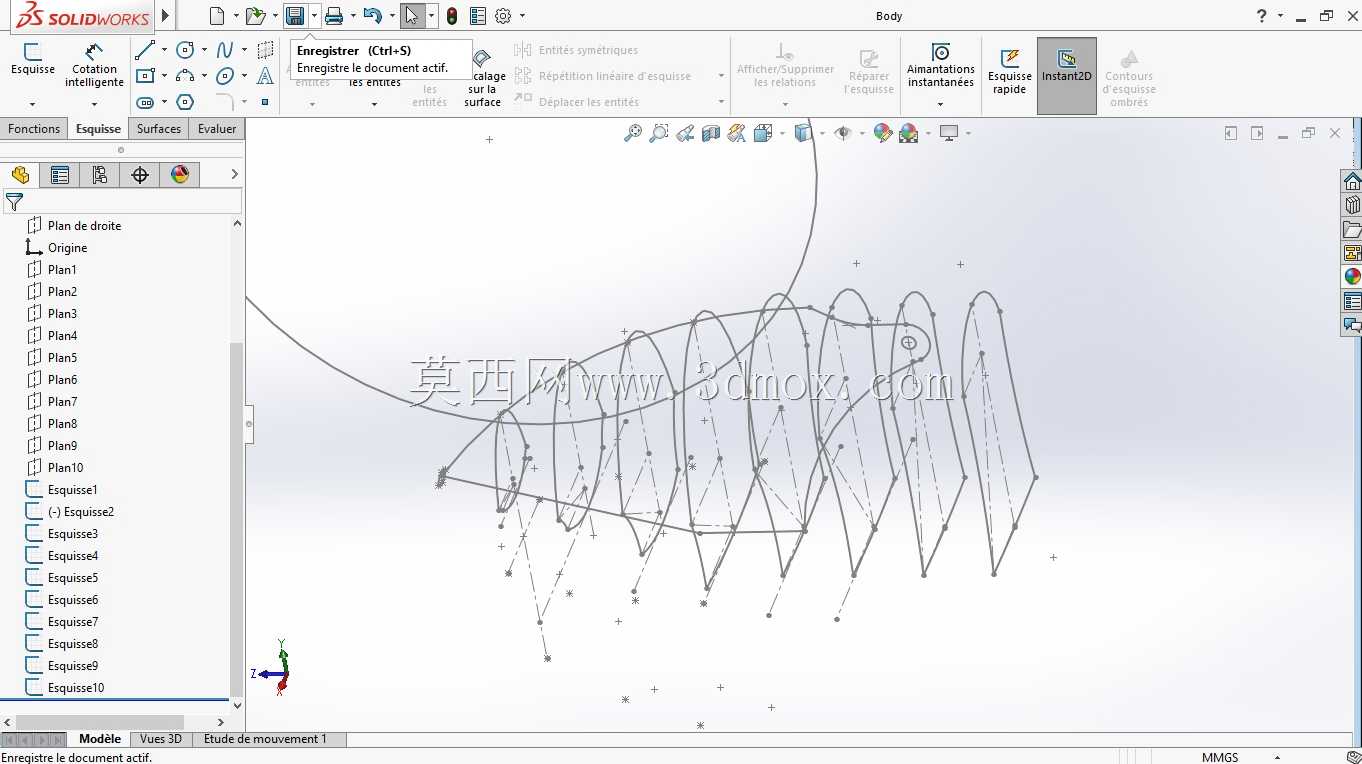The width and height of the screenshot is (1362, 764).
Task: Select the Line sketch tool
Action: (145, 50)
